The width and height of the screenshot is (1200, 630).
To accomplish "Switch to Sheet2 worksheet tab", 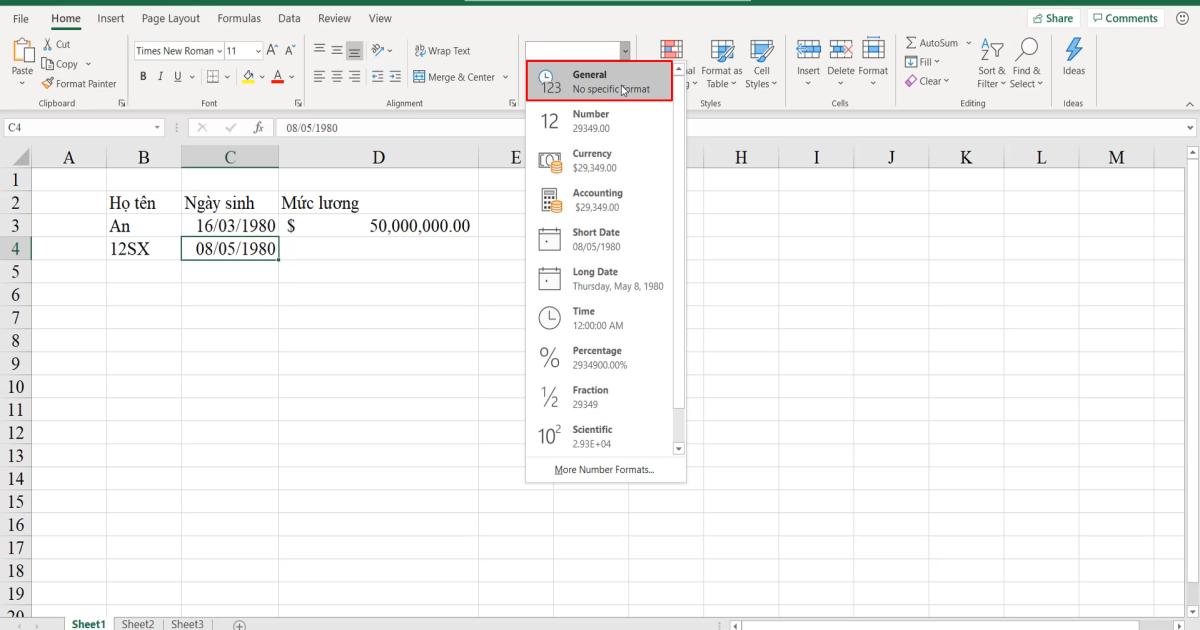I will point(138,623).
